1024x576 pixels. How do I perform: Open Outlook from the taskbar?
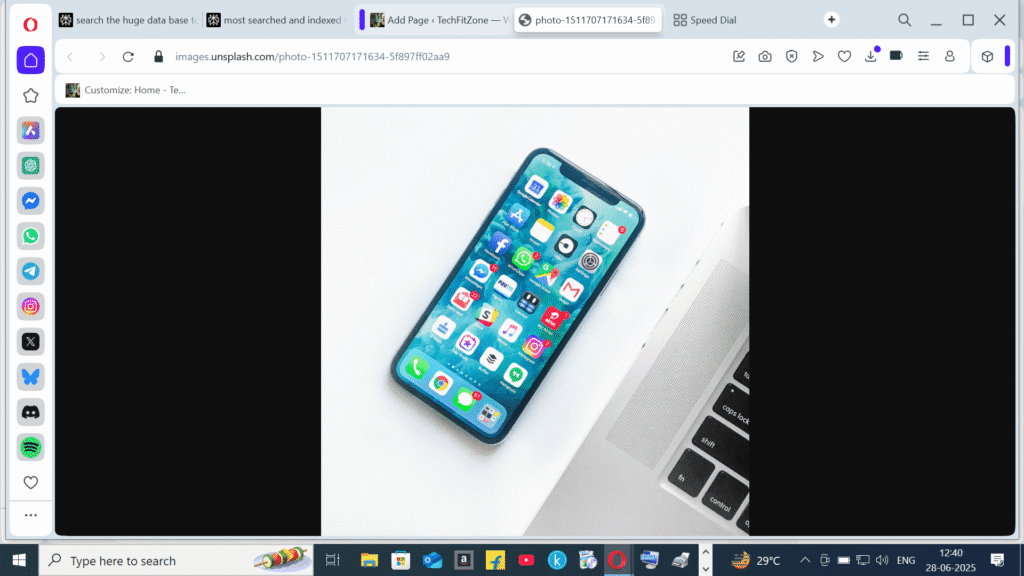click(432, 560)
